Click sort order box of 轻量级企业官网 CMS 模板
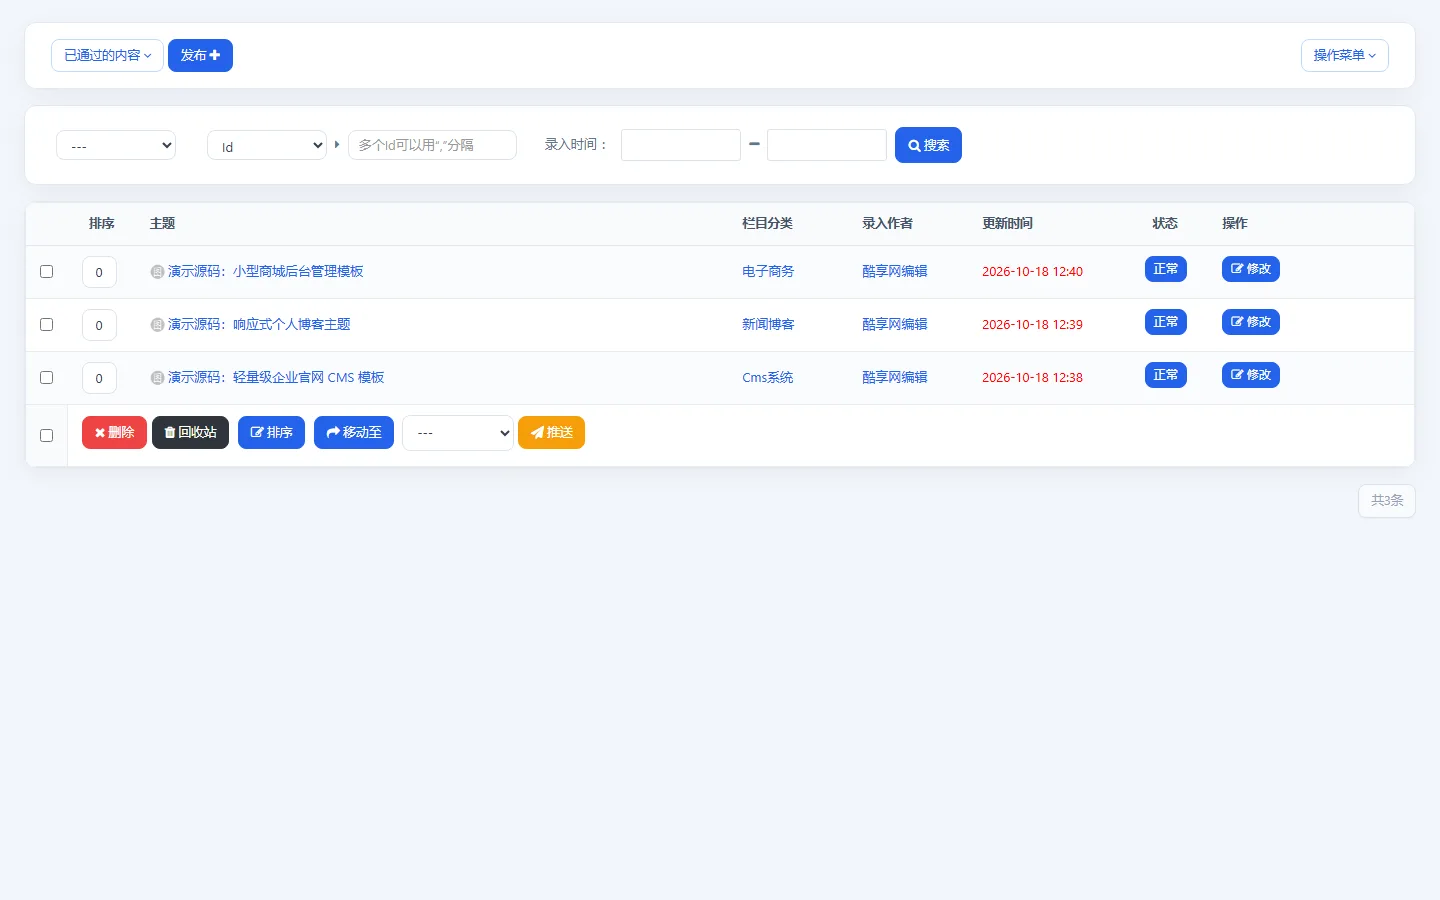Image resolution: width=1440 pixels, height=900 pixels. point(99,378)
